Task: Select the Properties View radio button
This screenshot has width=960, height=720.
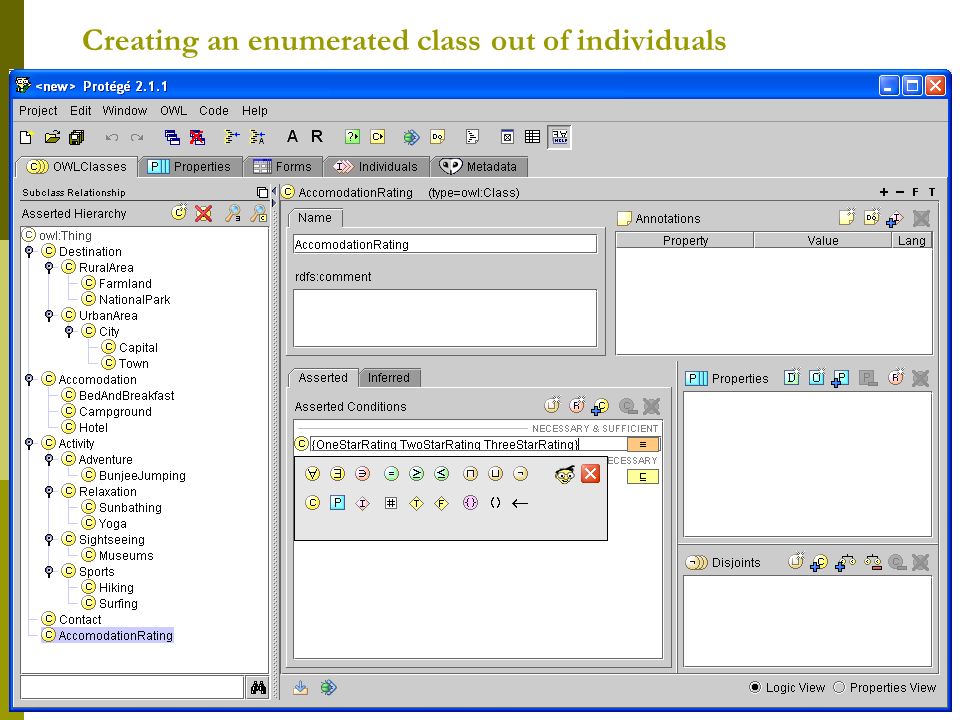Action: [839, 687]
